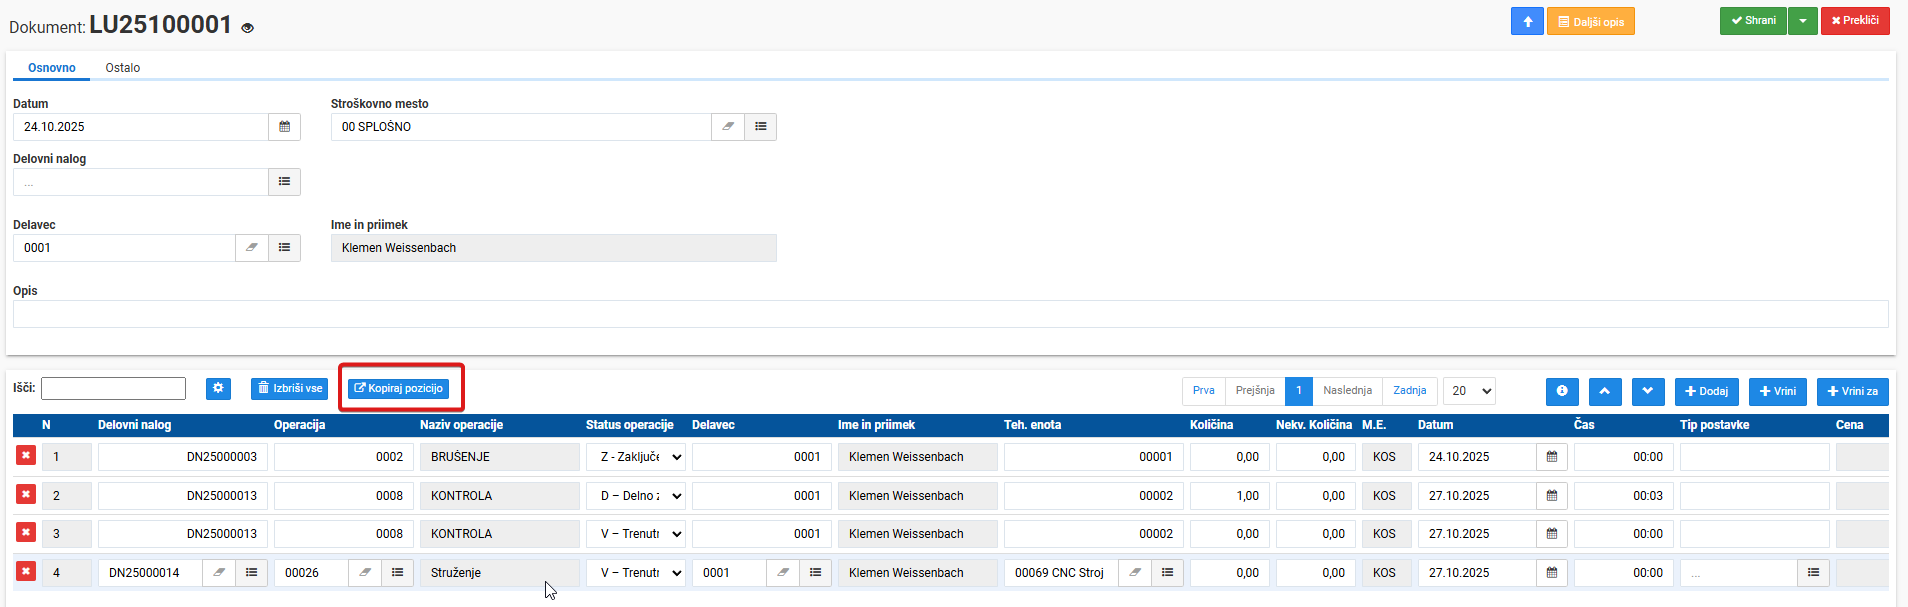Click the Izbriši vse button
Viewport: 1908px width, 607px height.
tap(290, 388)
